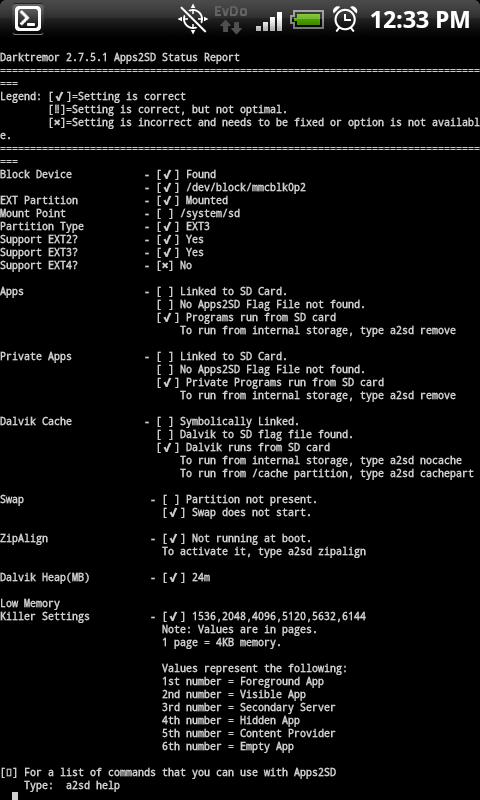
Task: Tap the GPS satellite status icon
Action: pos(193,19)
